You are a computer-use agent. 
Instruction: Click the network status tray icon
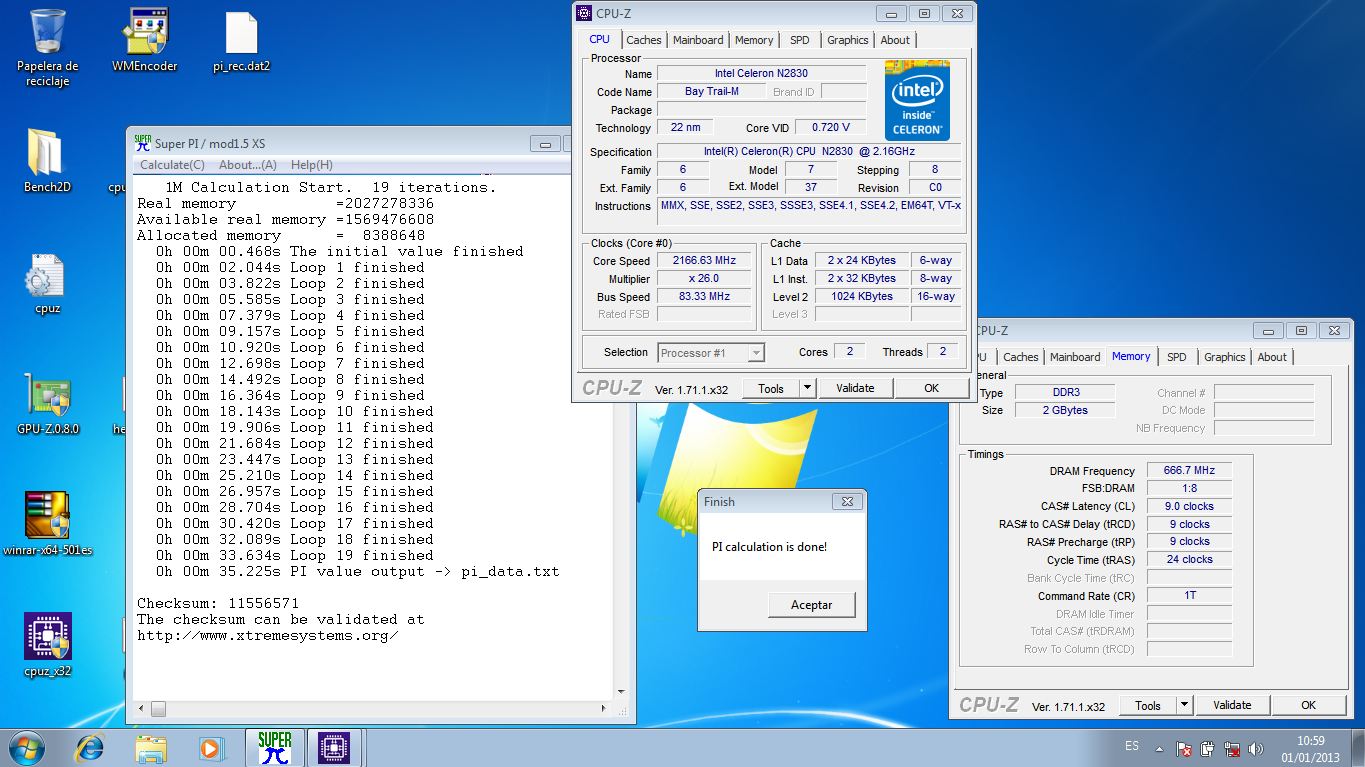tap(1232, 747)
